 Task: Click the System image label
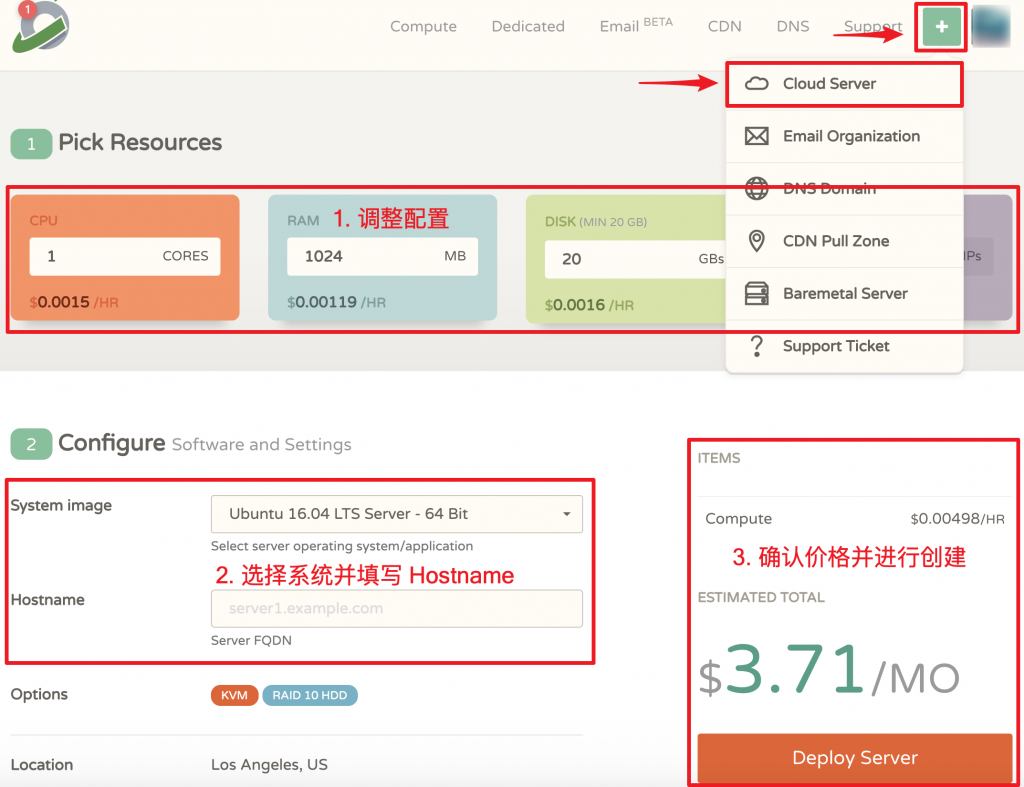[x=61, y=506]
